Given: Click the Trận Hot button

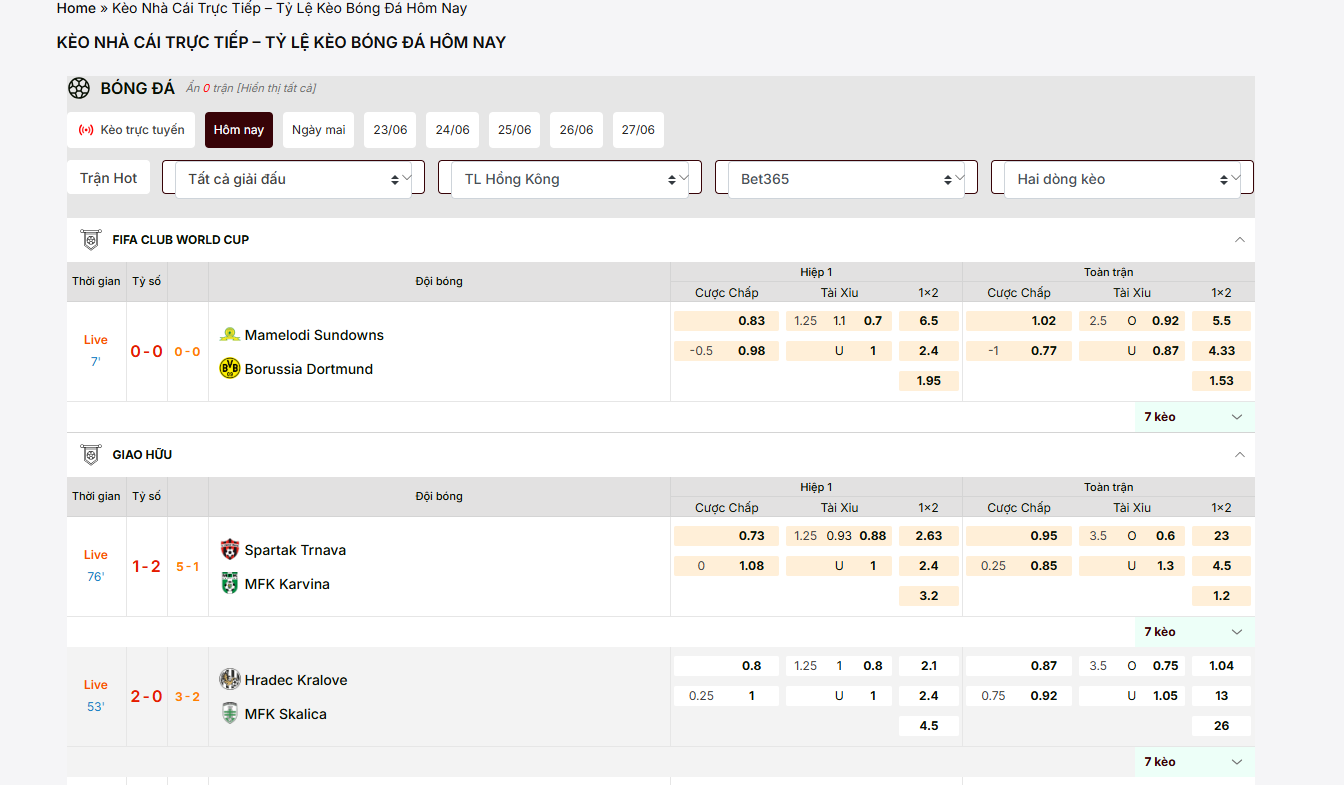Looking at the screenshot, I should (109, 178).
